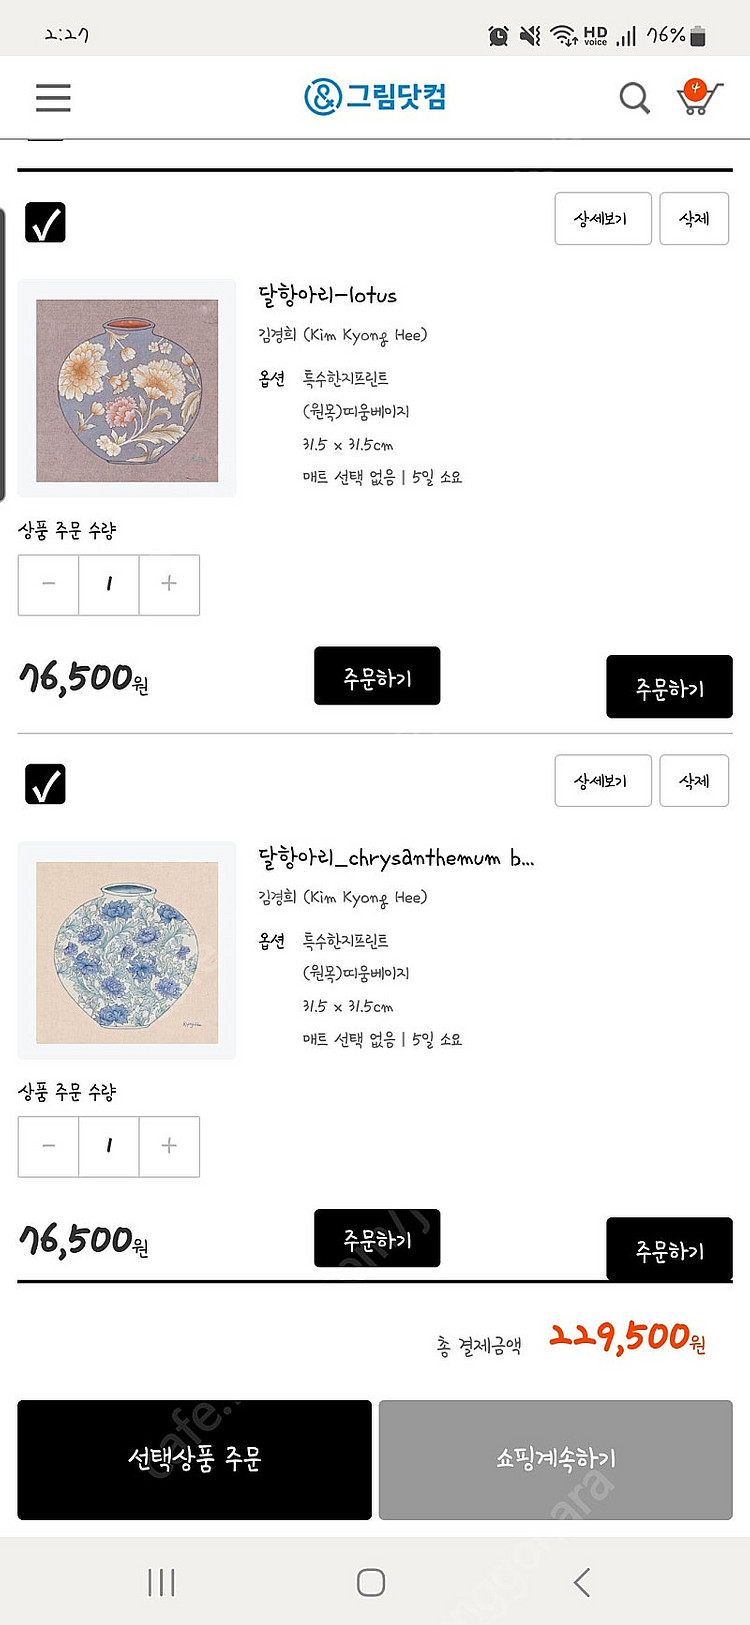Tap the 그림닷컴 logo
The image size is (750, 1625).
(x=375, y=97)
